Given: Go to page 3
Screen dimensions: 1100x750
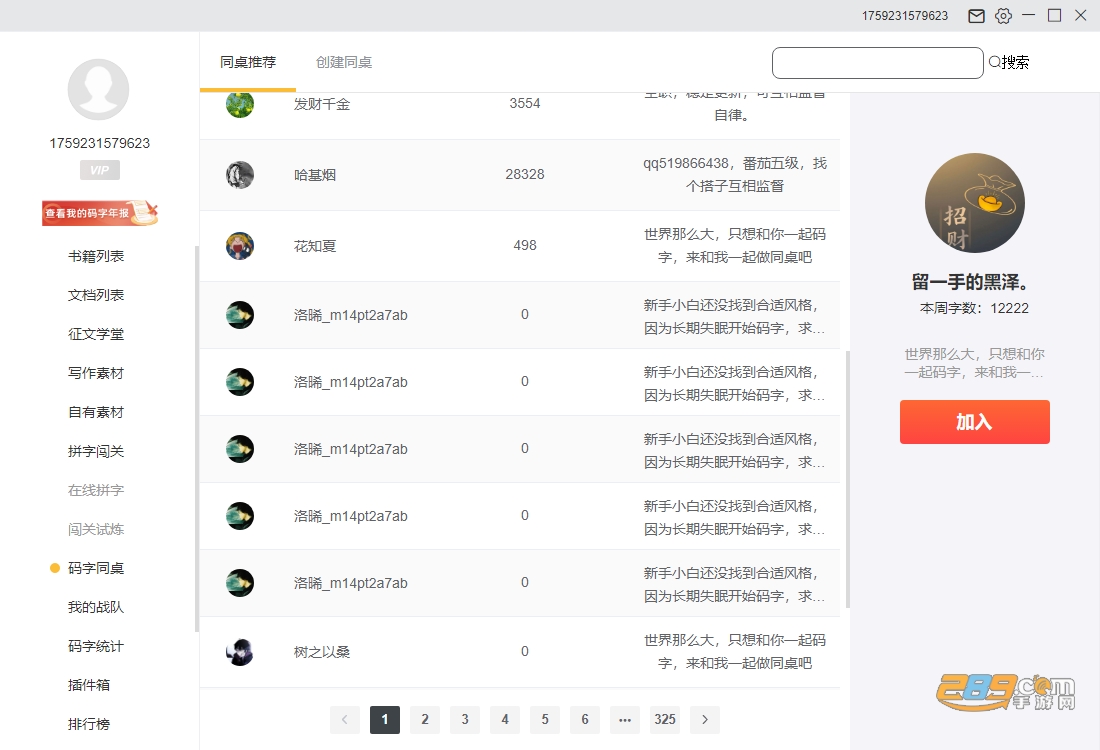Looking at the screenshot, I should click(464, 720).
